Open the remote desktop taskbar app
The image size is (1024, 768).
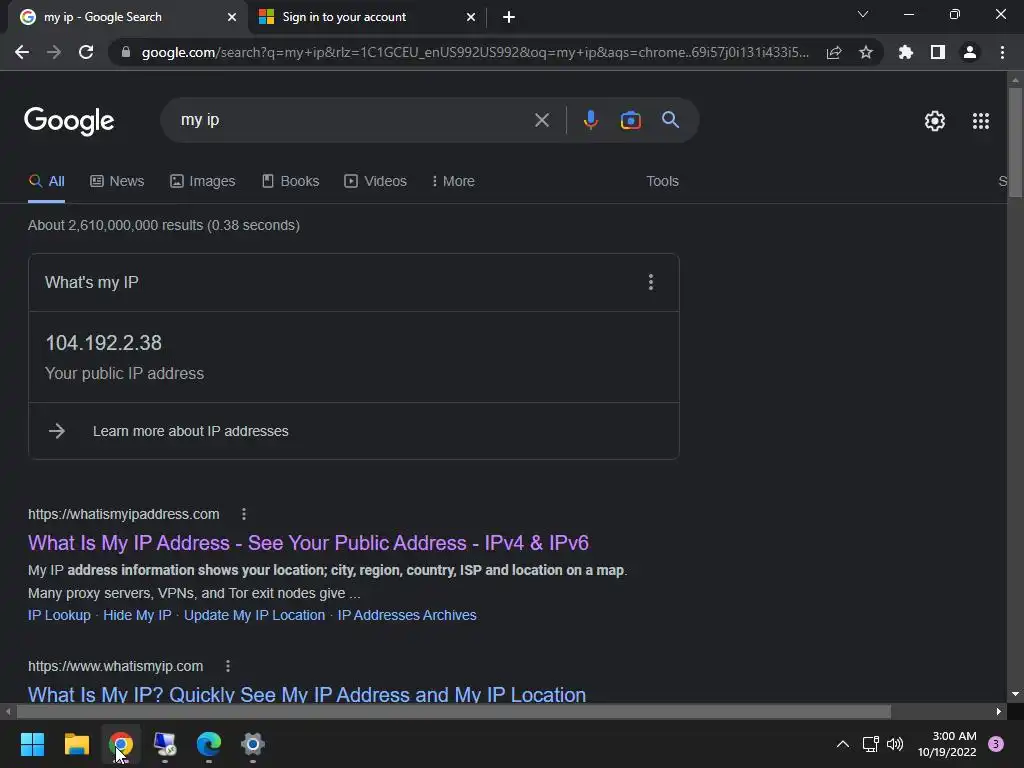point(165,744)
